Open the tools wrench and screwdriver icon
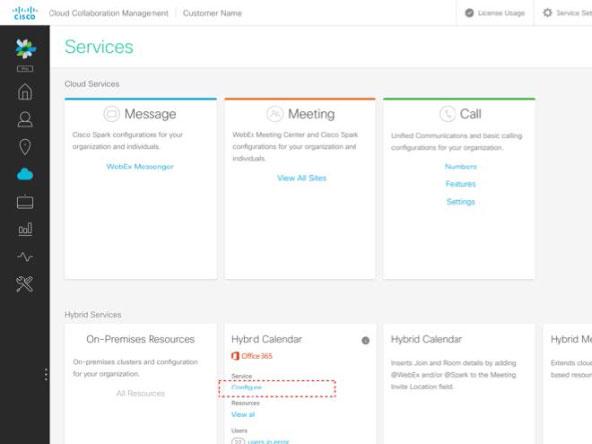The width and height of the screenshot is (592, 444). pos(25,284)
